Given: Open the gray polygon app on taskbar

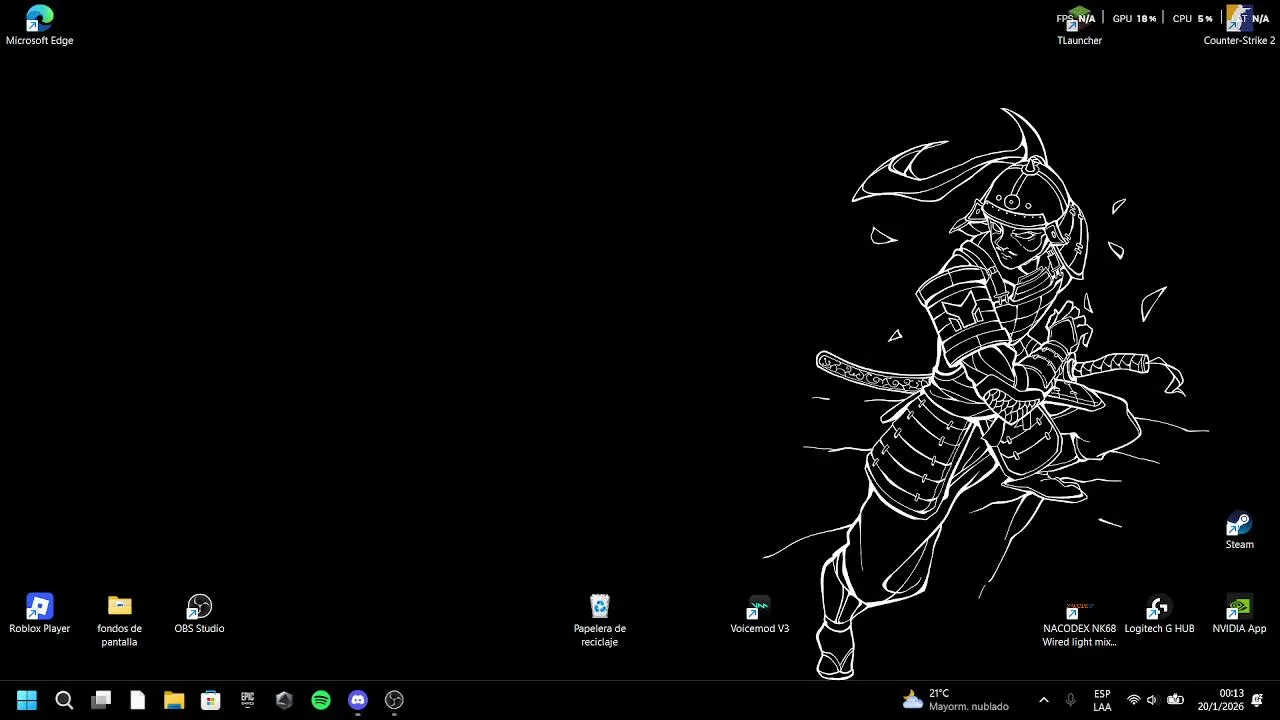Looking at the screenshot, I should 284,700.
